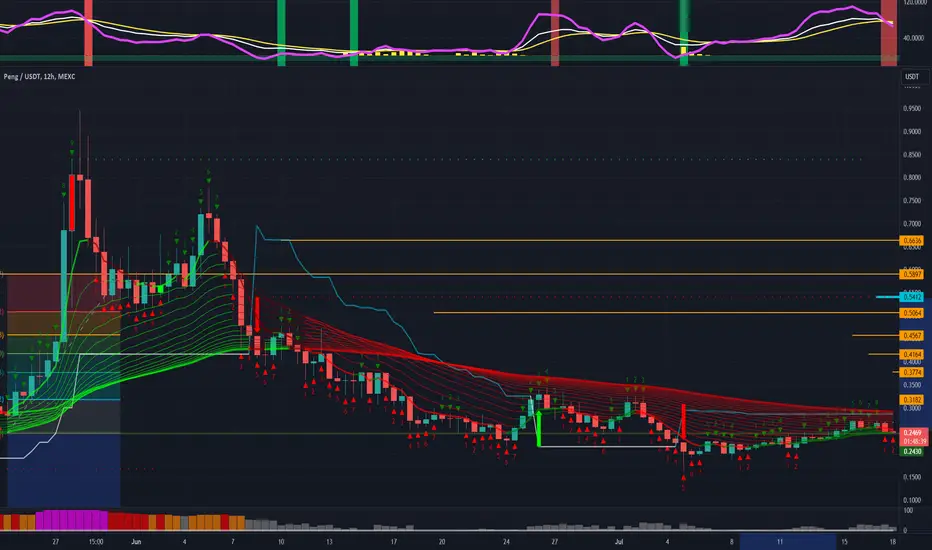Select the 0.5064 orange price level label

911,313
